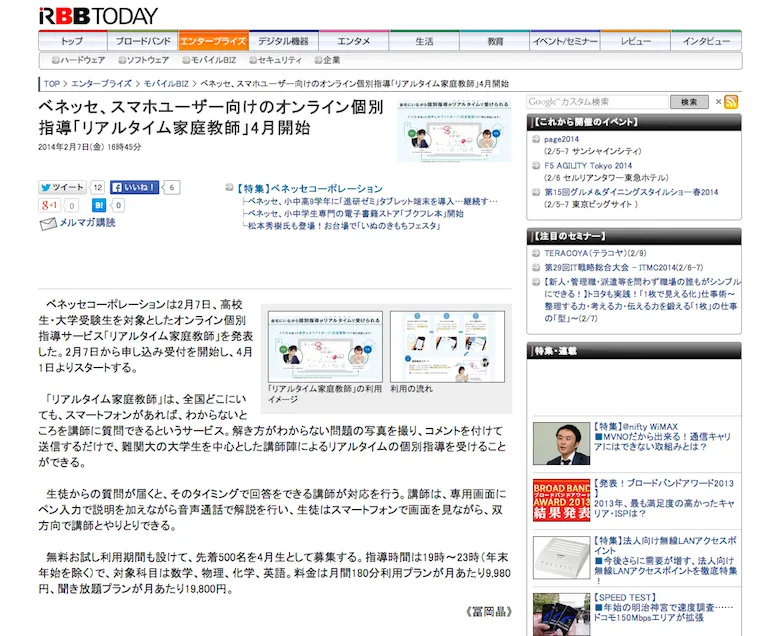Open 第15回グルメ&ダイニングスタイルショー link

(631, 192)
